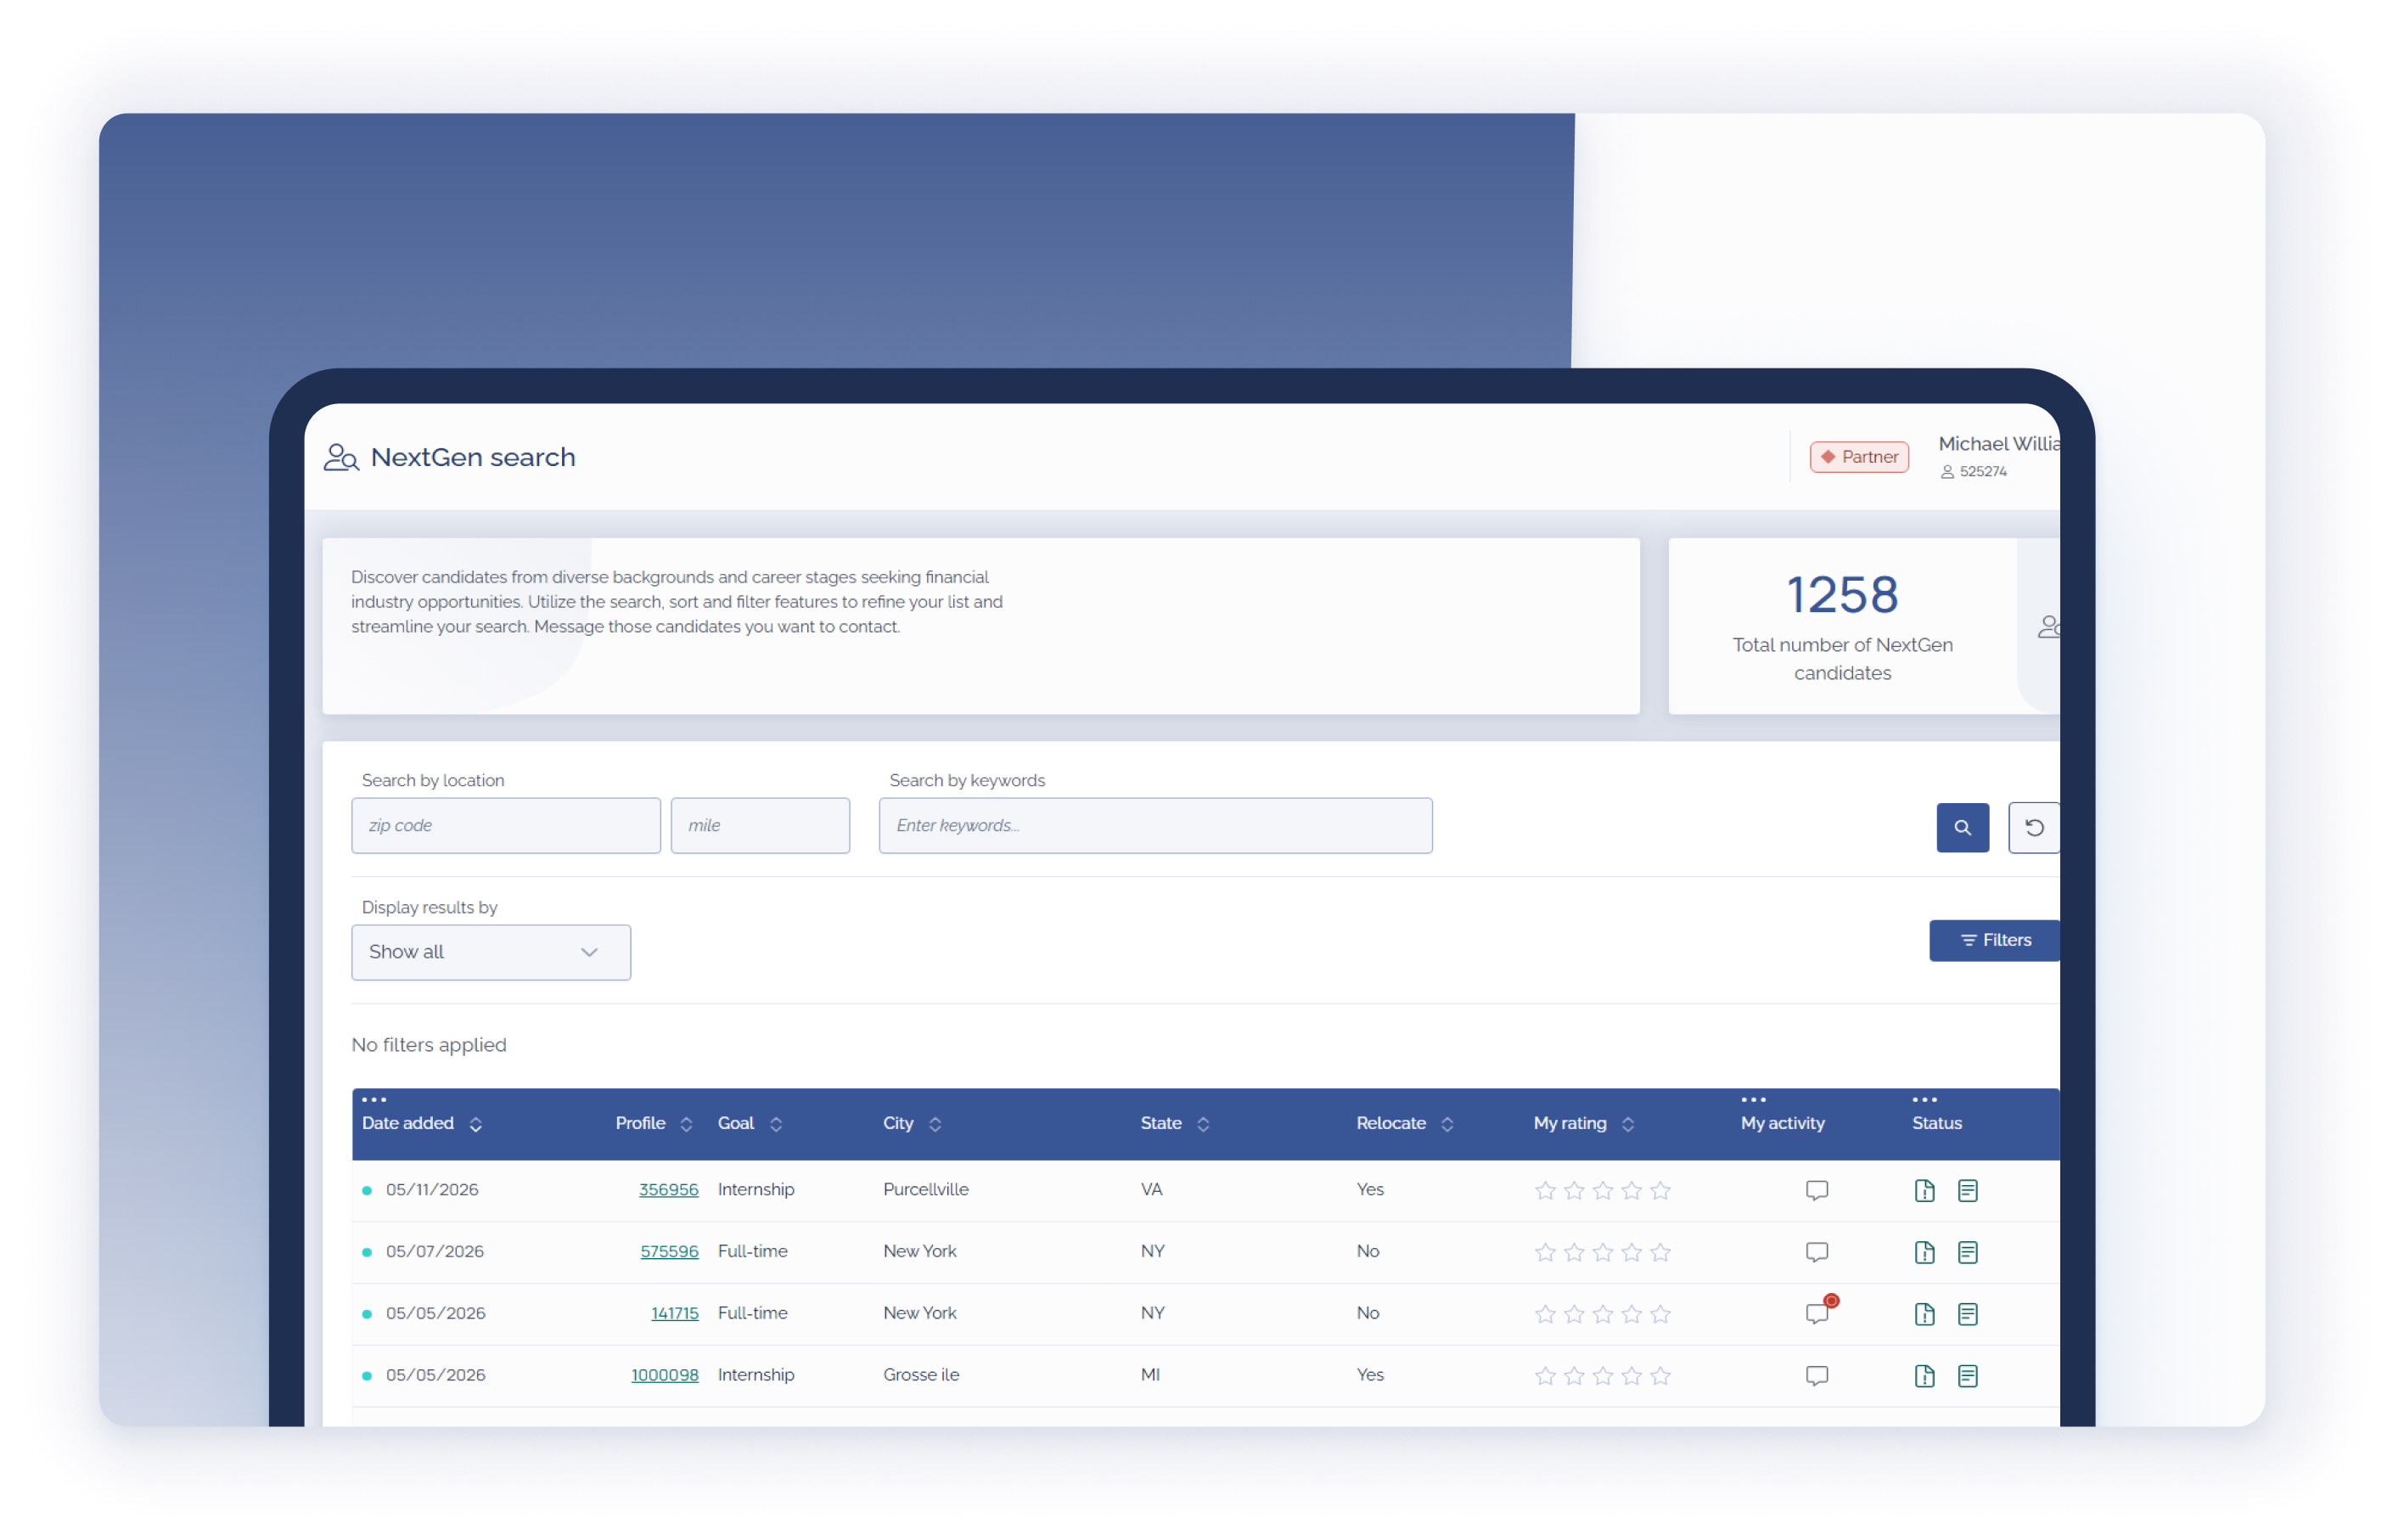The image size is (2393, 1540).
Task: Sort table by Relocate column
Action: coord(1447,1124)
